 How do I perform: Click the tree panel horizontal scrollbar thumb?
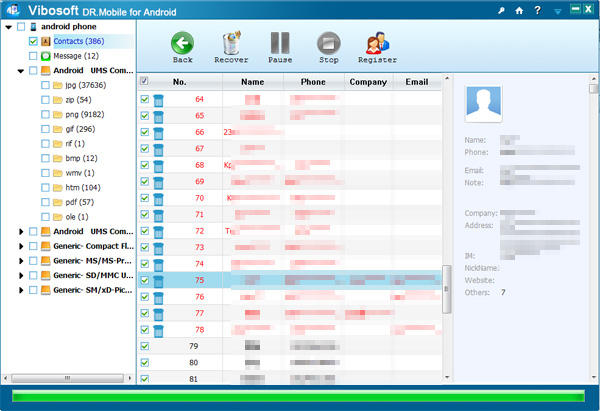(67, 378)
